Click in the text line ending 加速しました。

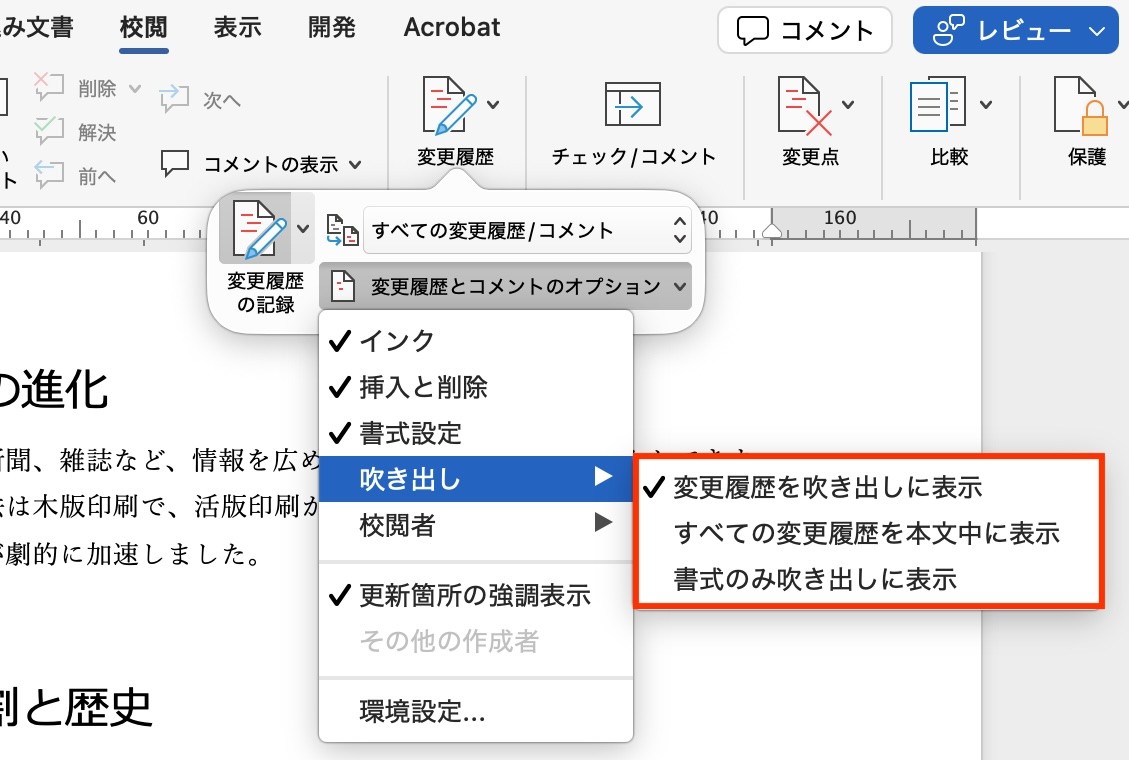[133, 553]
